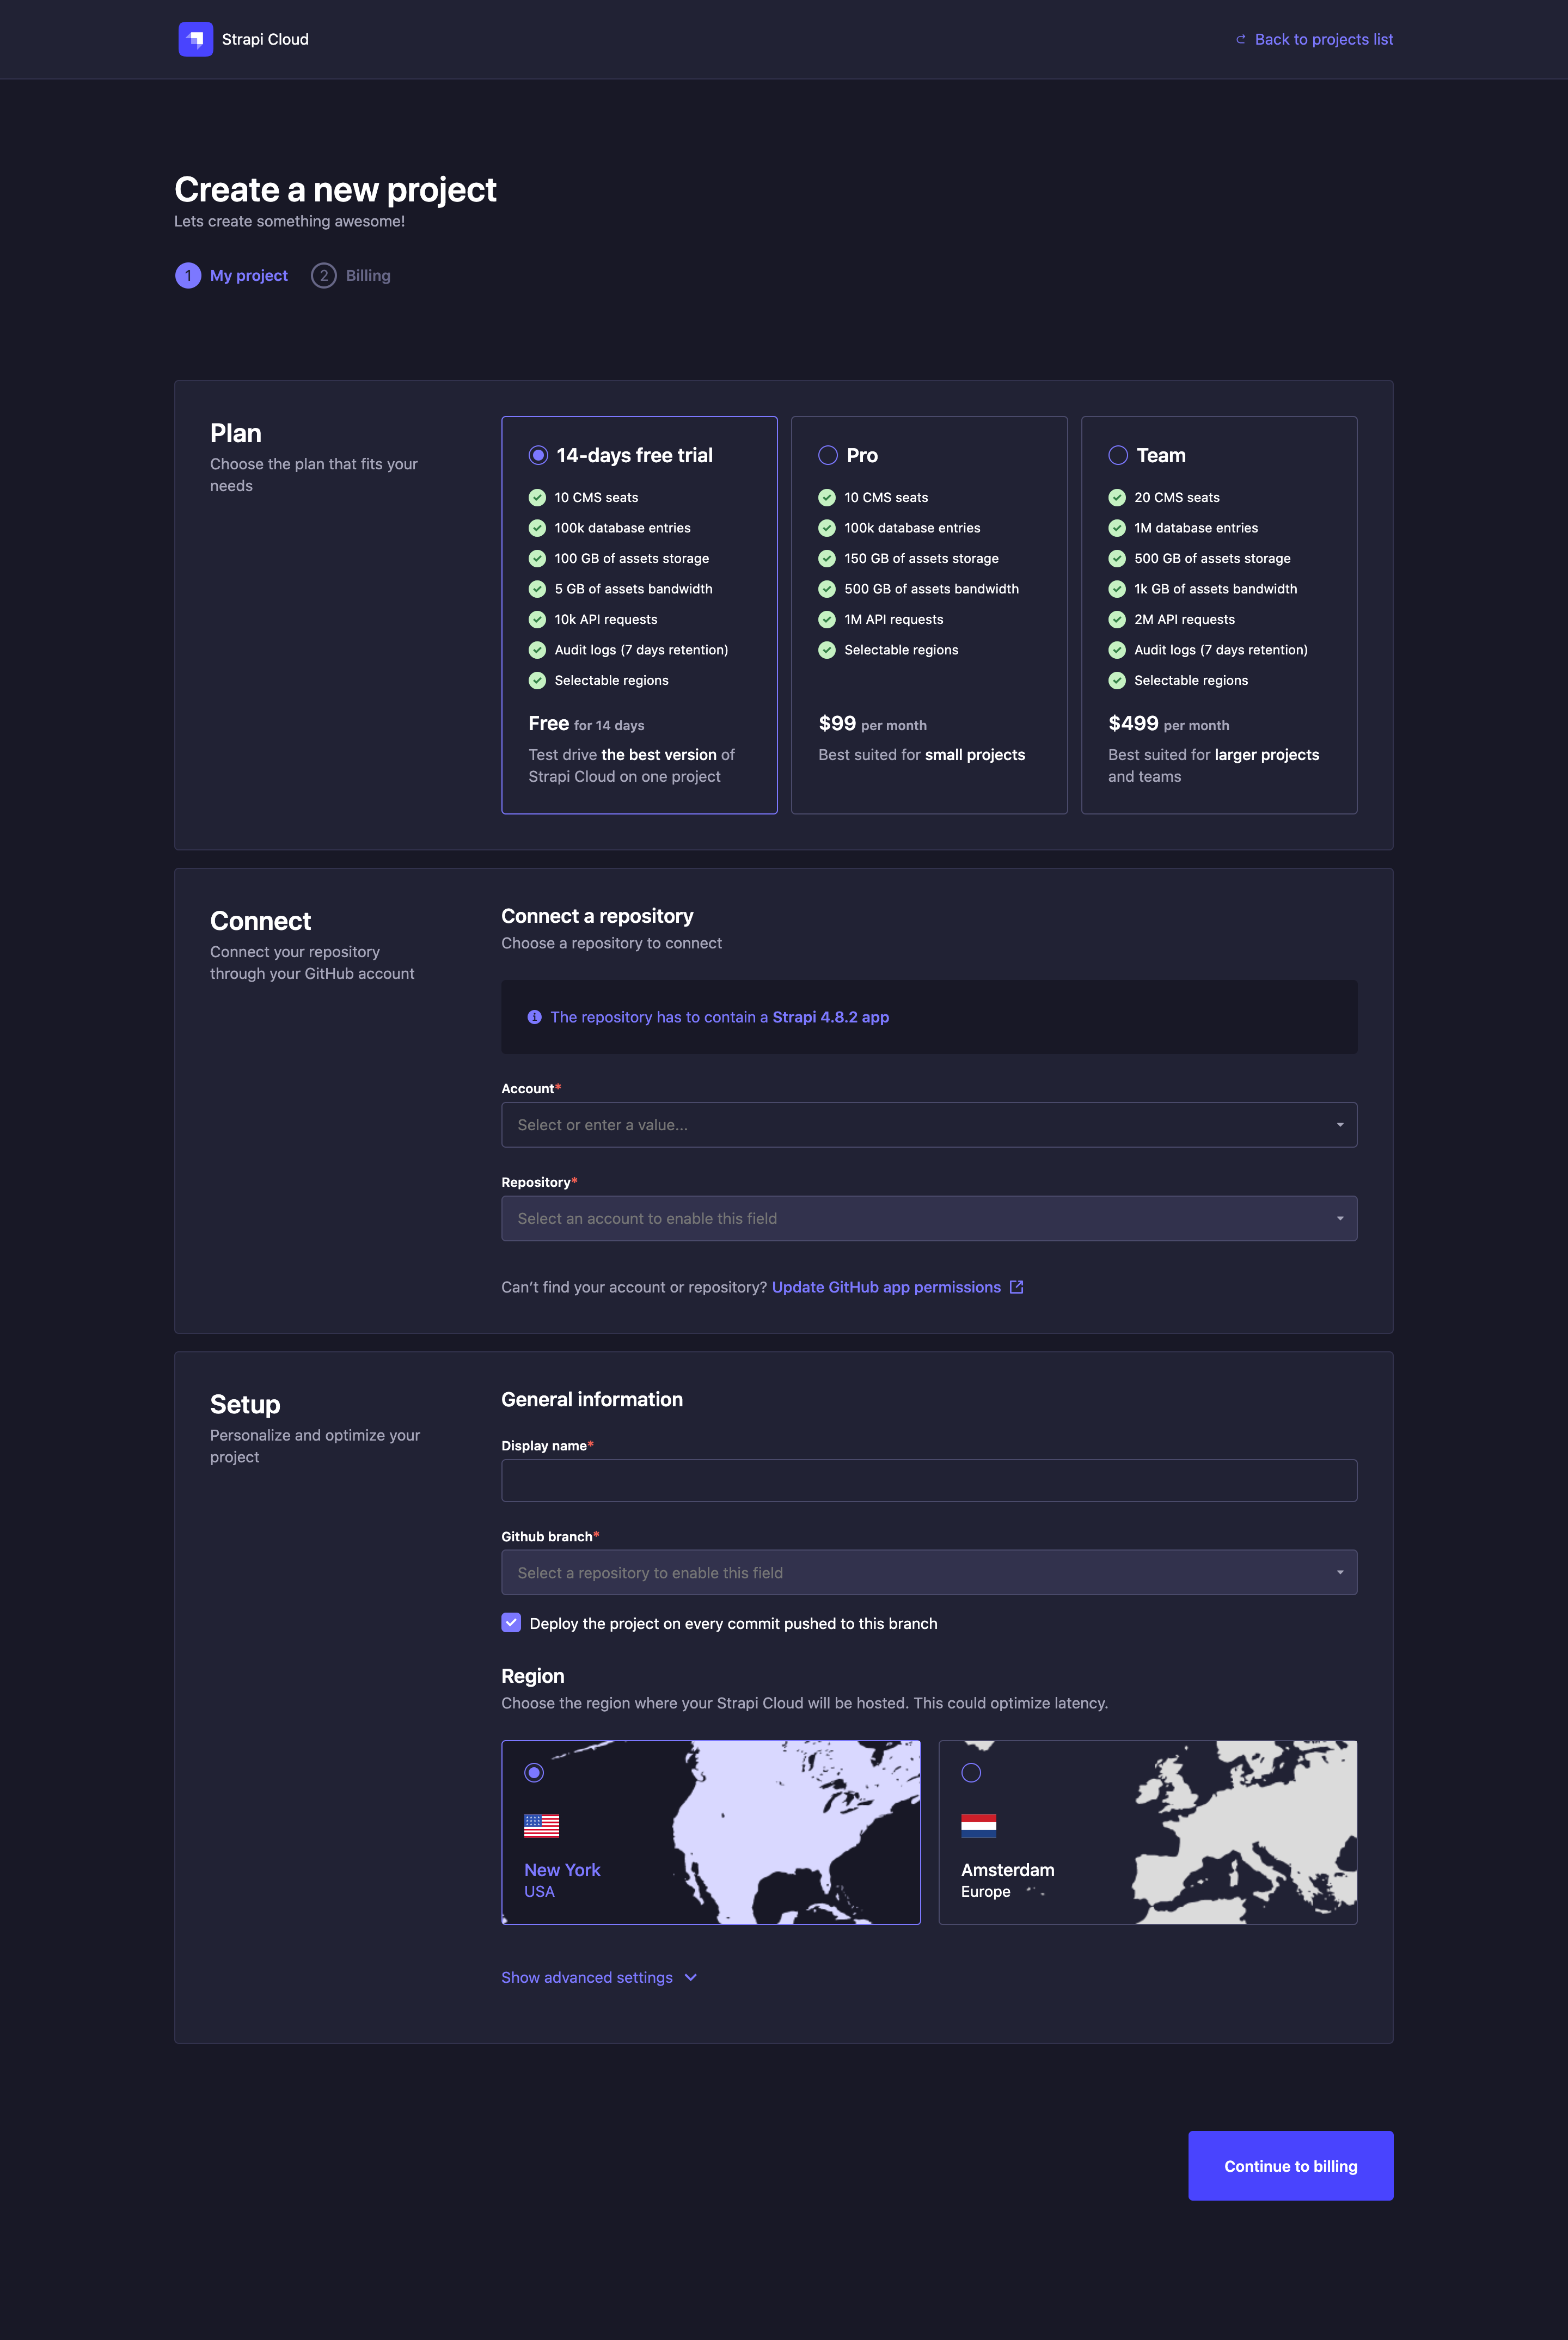
Task: Click the Amsterdam Europe map thumbnail
Action: click(1147, 1832)
